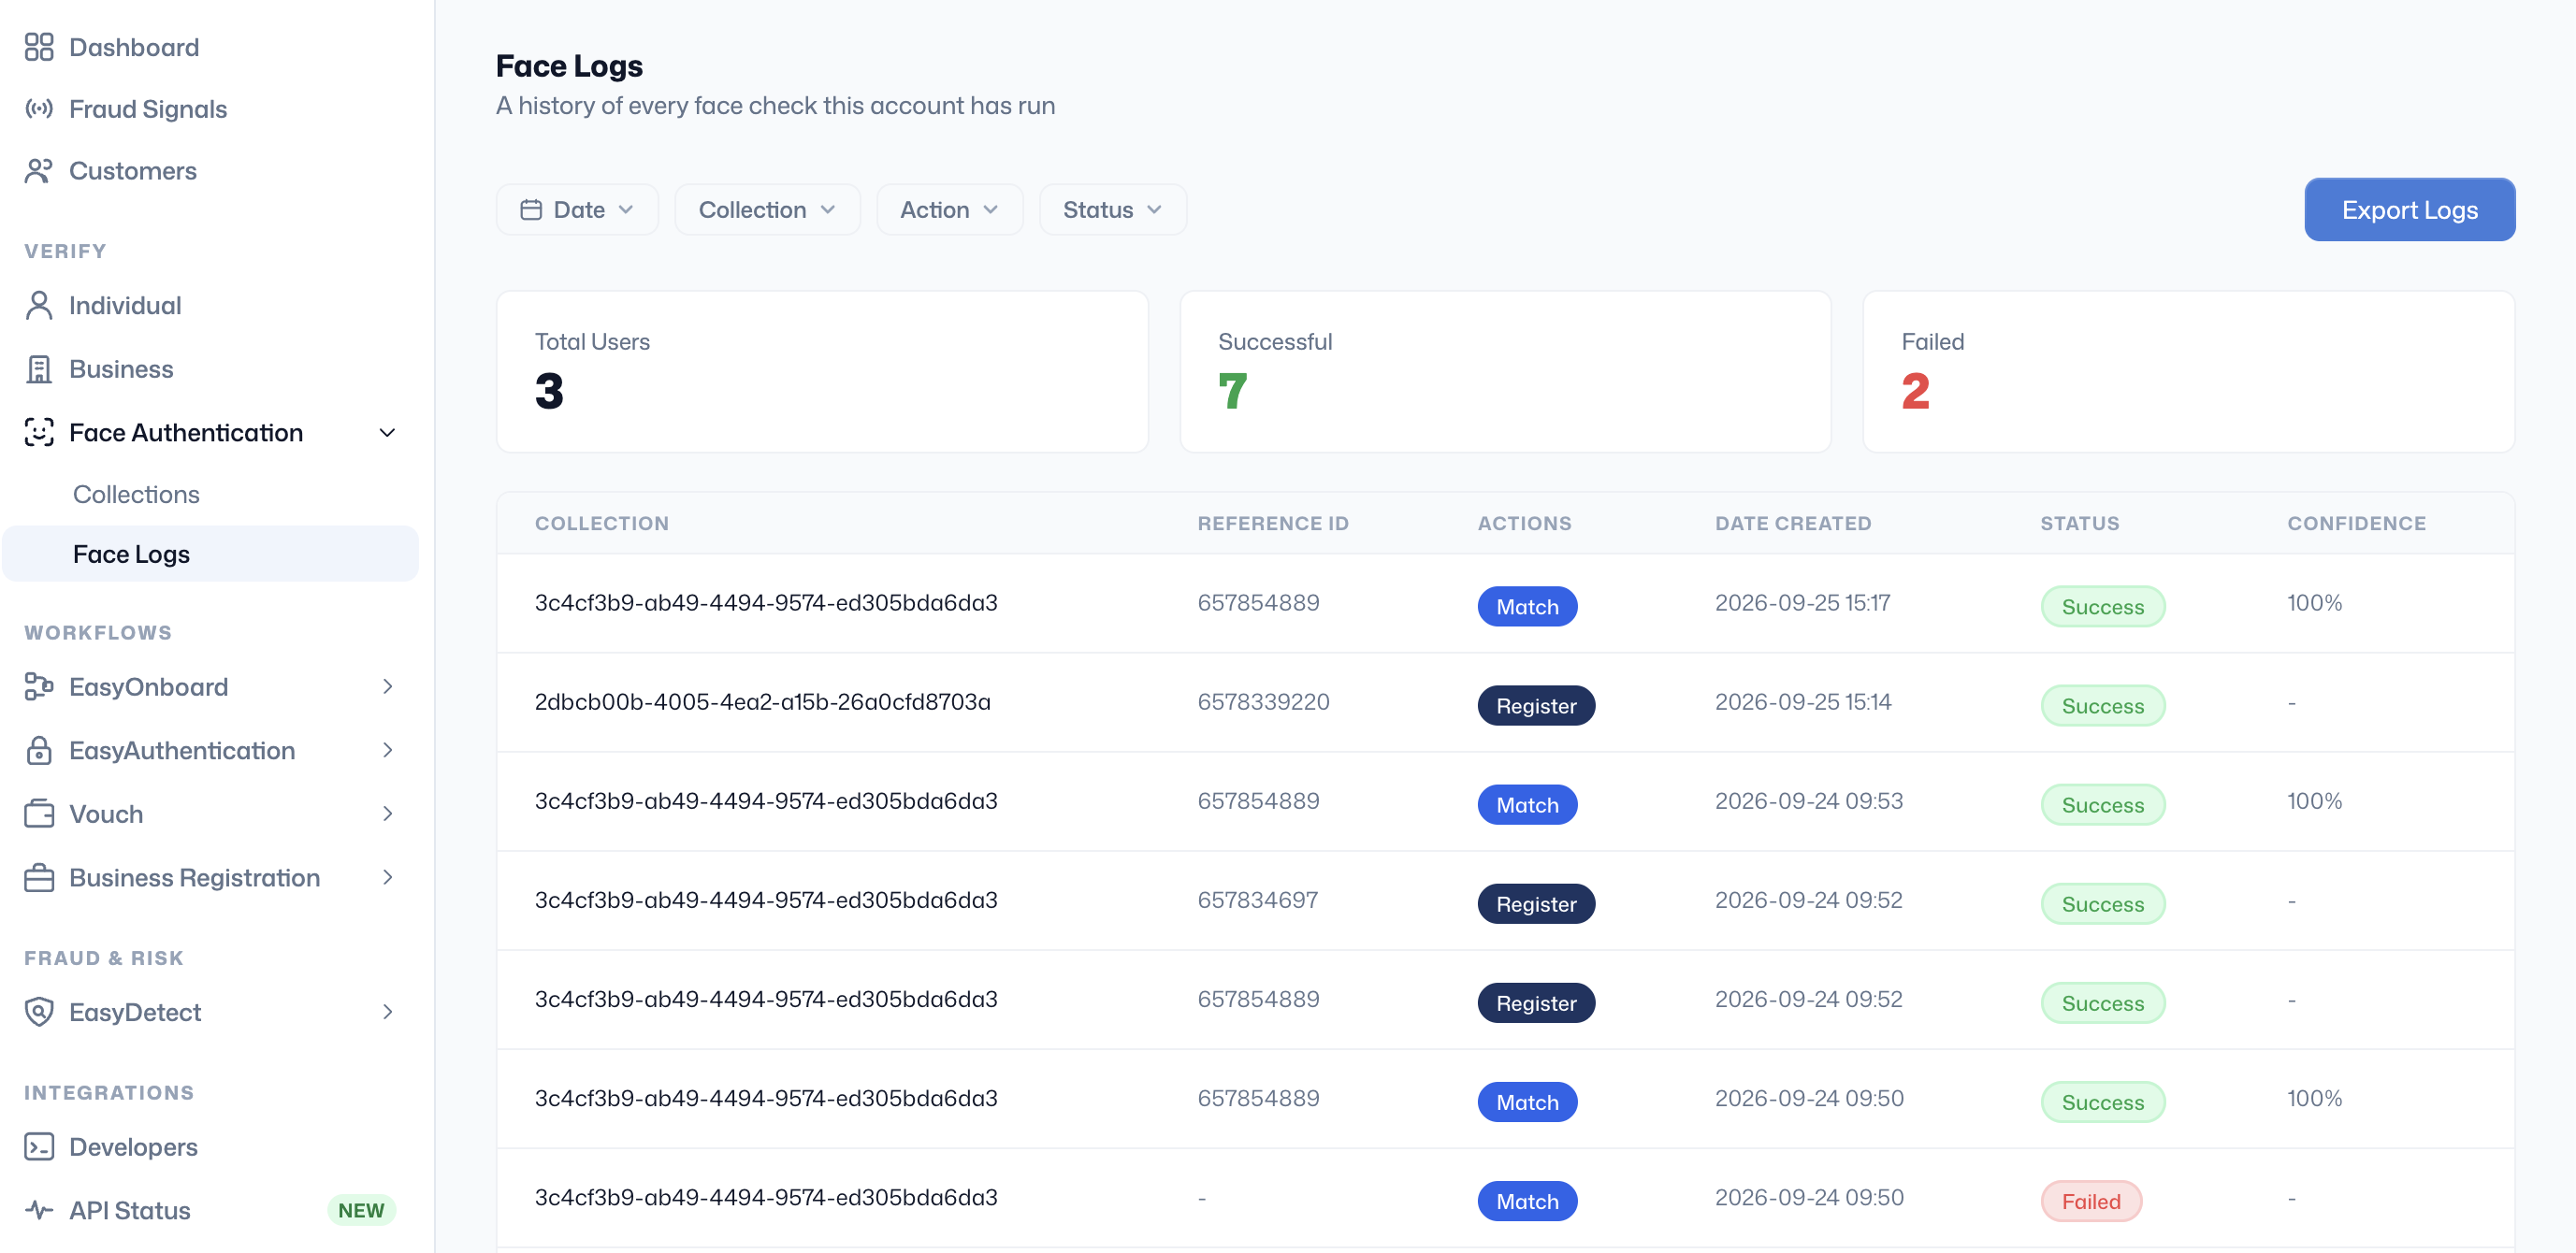Click the NEW badge beside API Status
This screenshot has height=1253, width=2576.
point(361,1210)
